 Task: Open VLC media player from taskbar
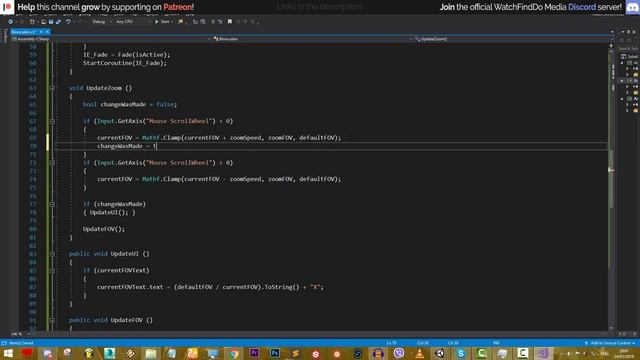coord(419,353)
